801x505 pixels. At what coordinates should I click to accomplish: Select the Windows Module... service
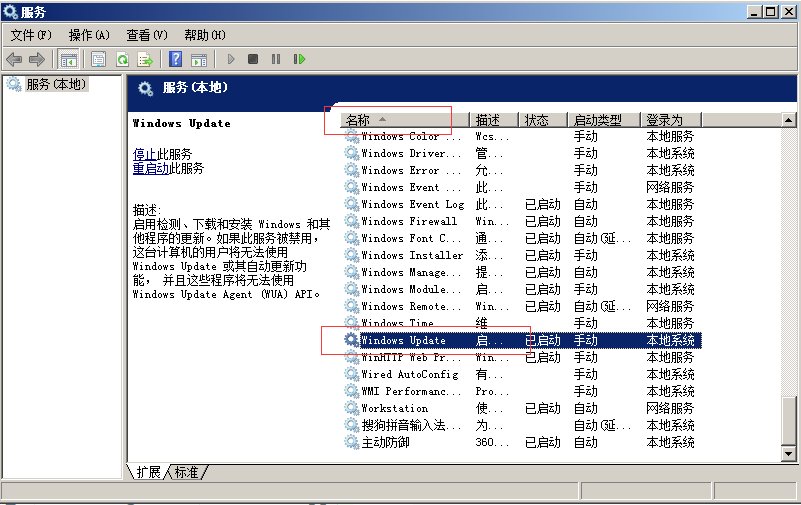pos(522,288)
